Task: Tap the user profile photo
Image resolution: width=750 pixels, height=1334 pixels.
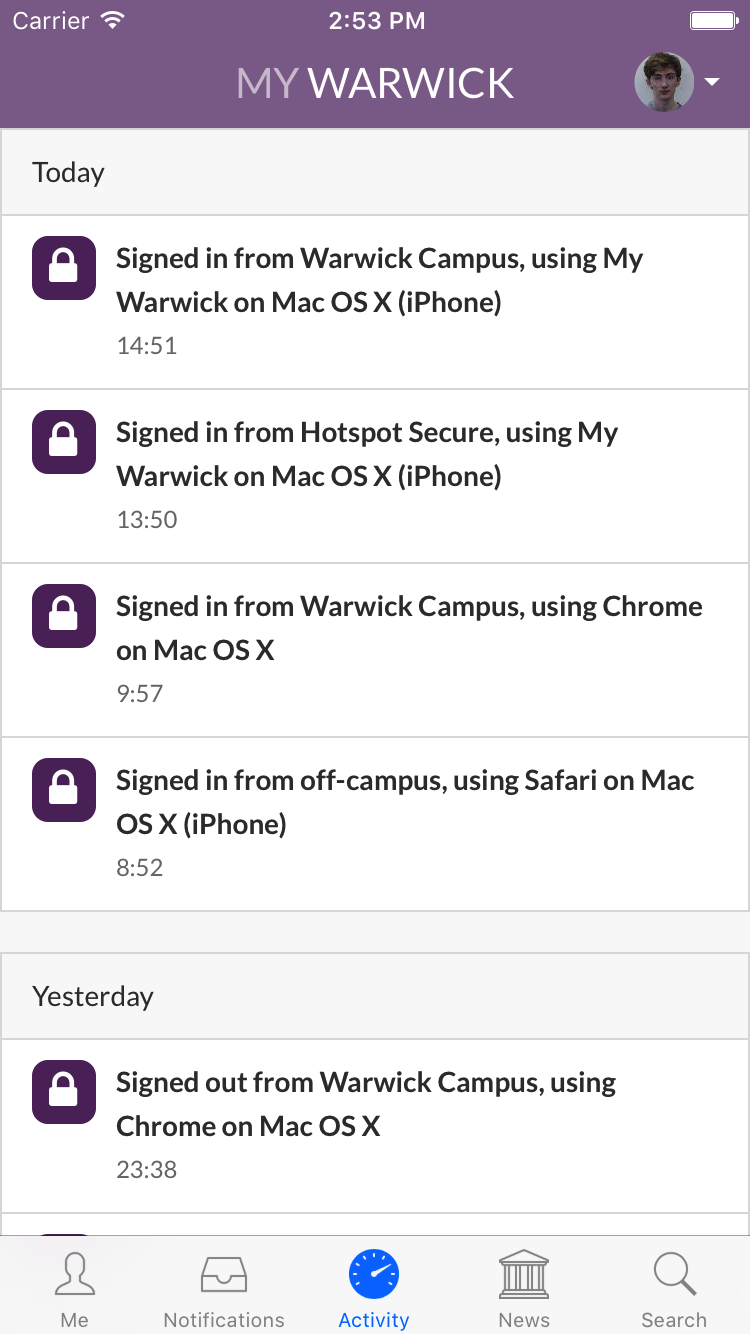Action: [664, 82]
